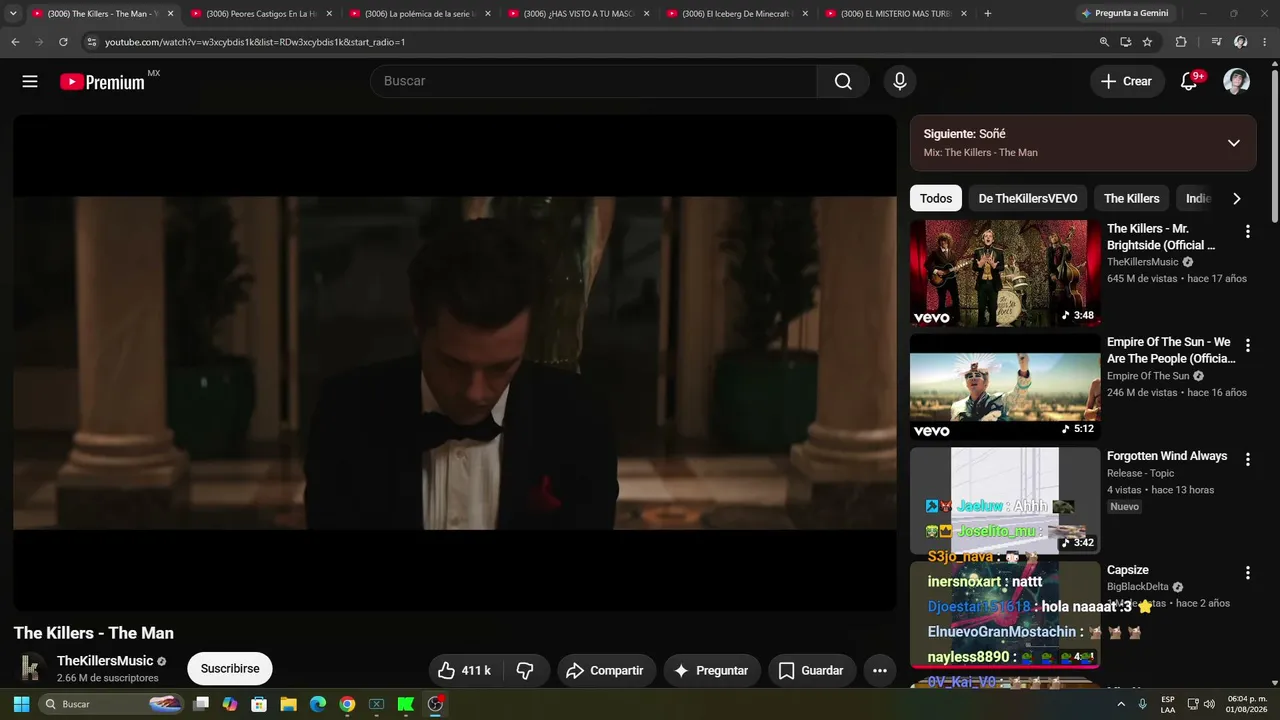Open options for Capsize video
Screen dimensions: 1280x720
point(1247,573)
